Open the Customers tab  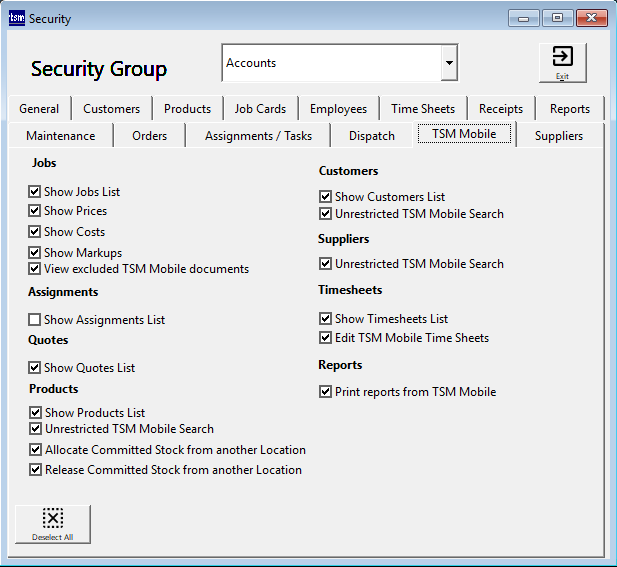click(112, 109)
